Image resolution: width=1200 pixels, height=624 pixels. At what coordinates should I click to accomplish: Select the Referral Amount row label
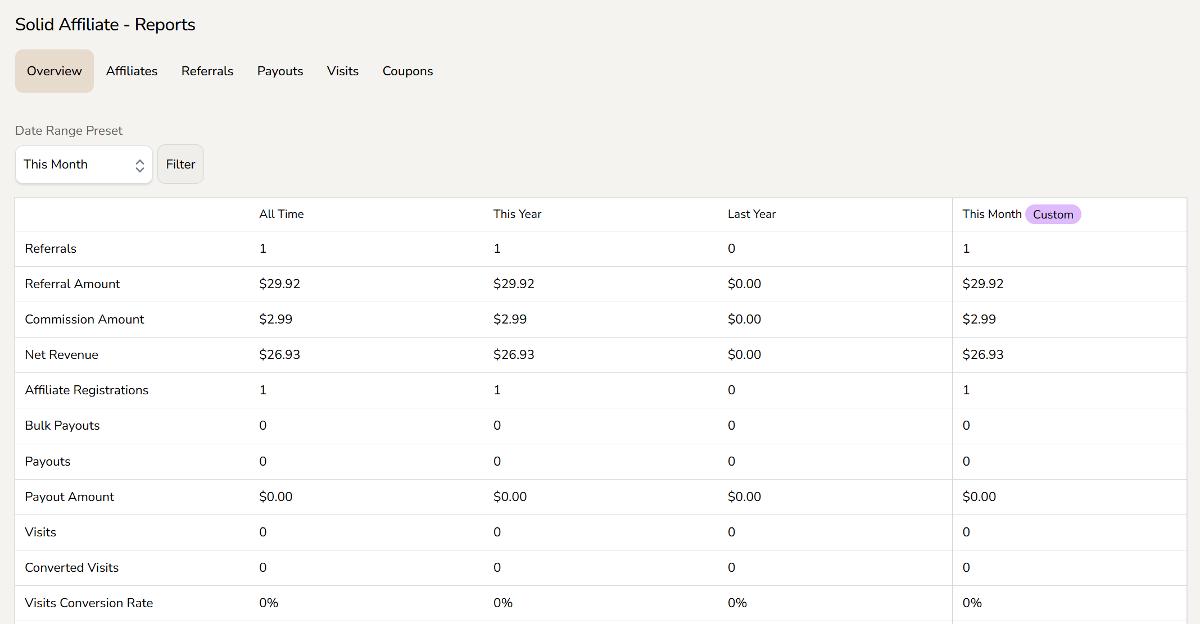point(72,284)
